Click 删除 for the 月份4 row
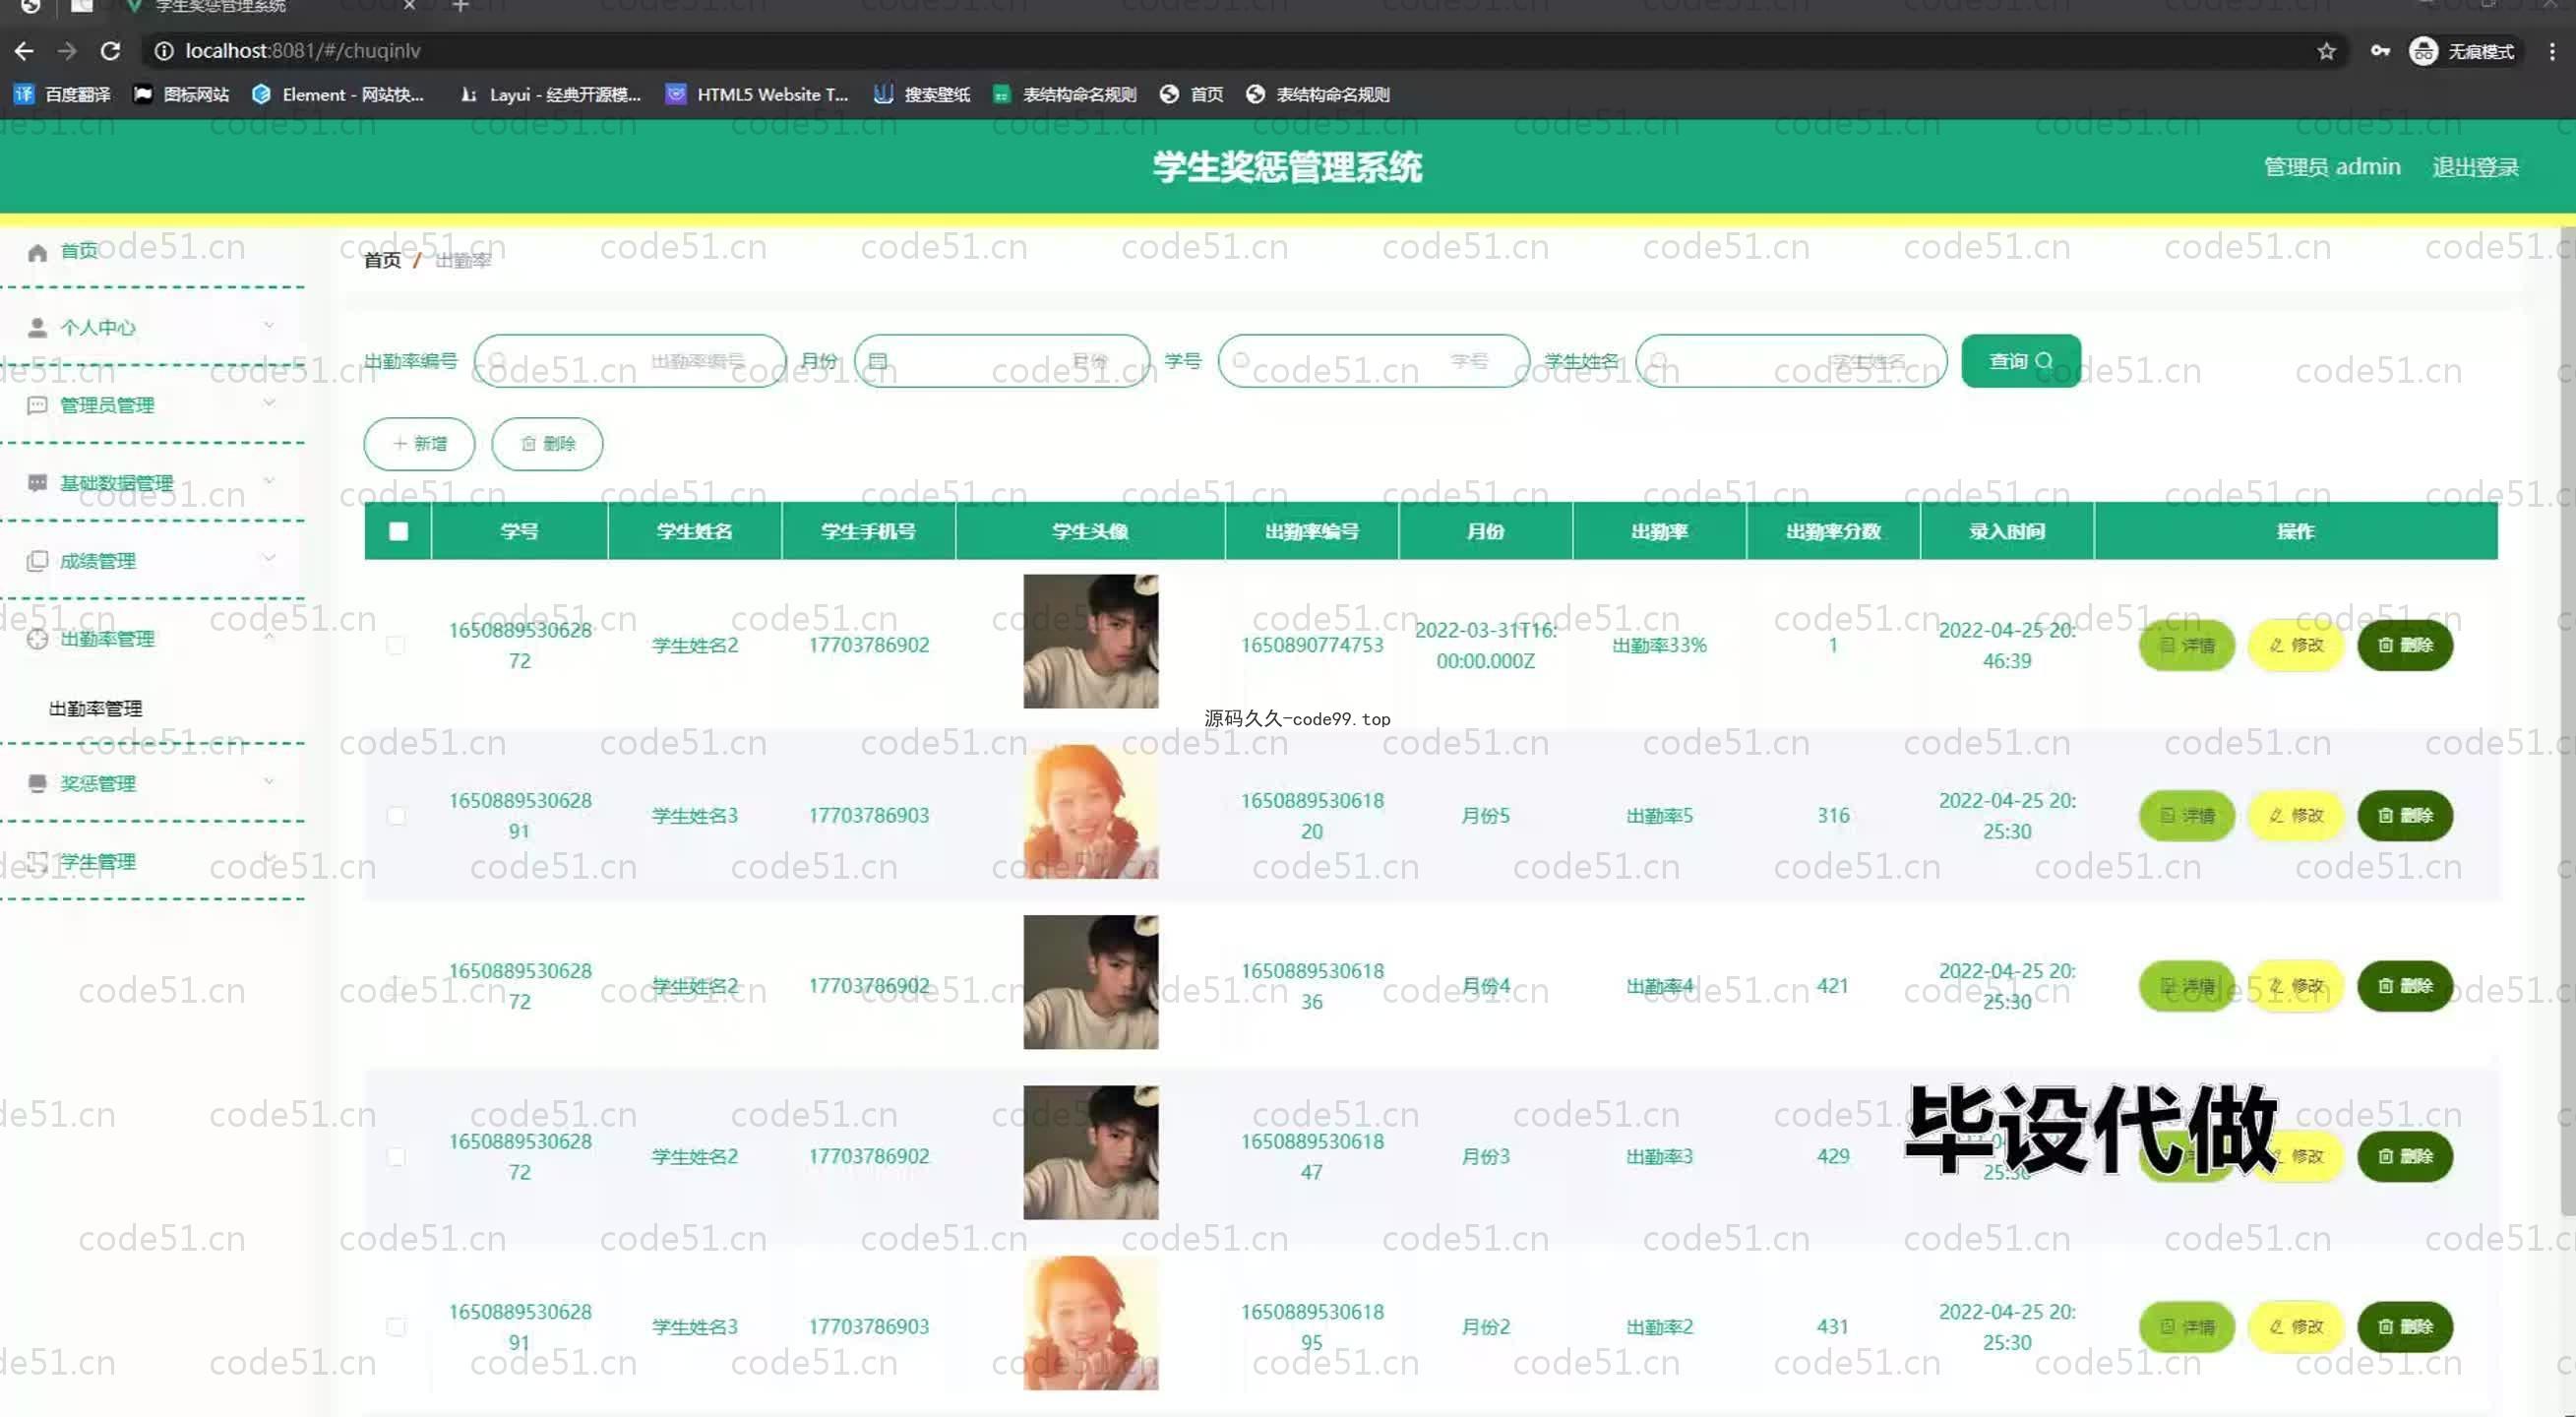 (x=2405, y=986)
